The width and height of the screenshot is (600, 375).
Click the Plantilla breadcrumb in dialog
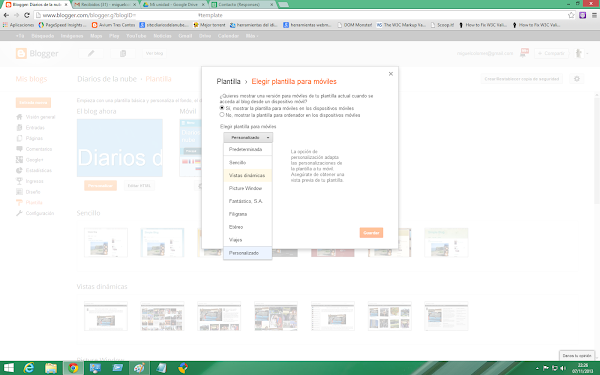pyautogui.click(x=228, y=82)
